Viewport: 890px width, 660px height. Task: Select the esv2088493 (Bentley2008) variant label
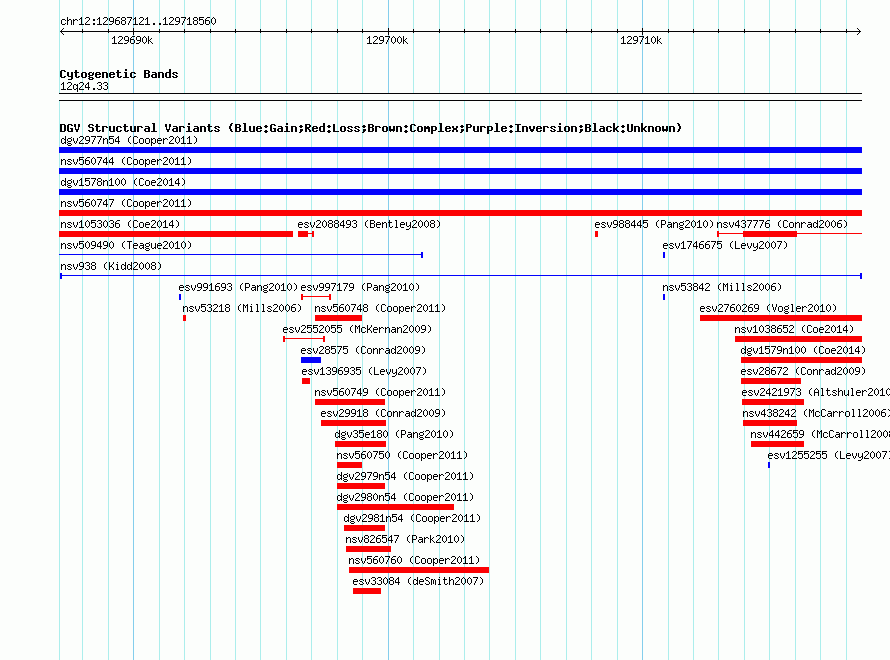[x=369, y=224]
